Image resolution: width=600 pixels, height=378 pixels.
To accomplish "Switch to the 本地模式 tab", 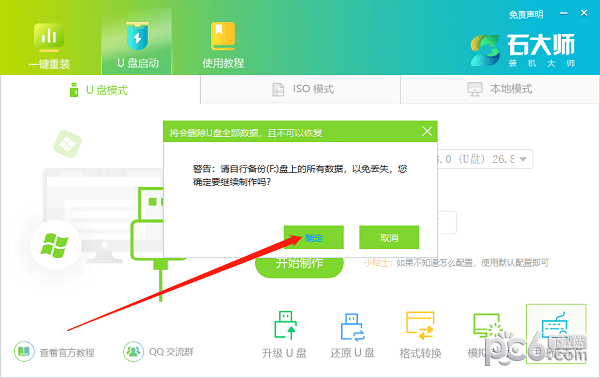I will coord(500,89).
